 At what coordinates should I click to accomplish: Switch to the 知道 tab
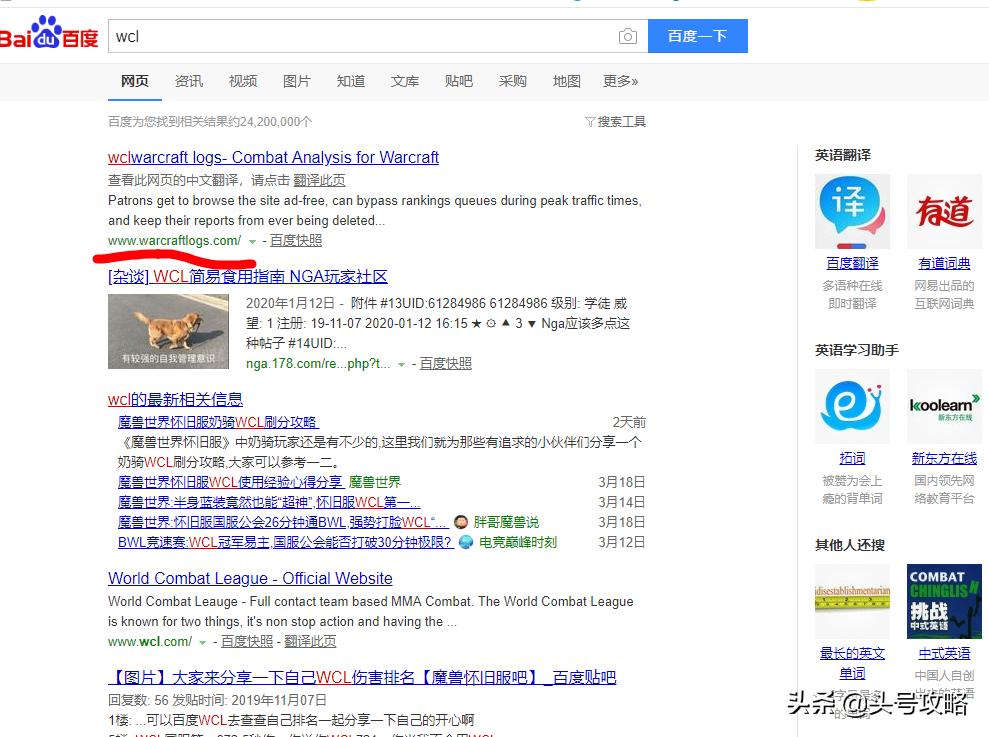coord(351,81)
